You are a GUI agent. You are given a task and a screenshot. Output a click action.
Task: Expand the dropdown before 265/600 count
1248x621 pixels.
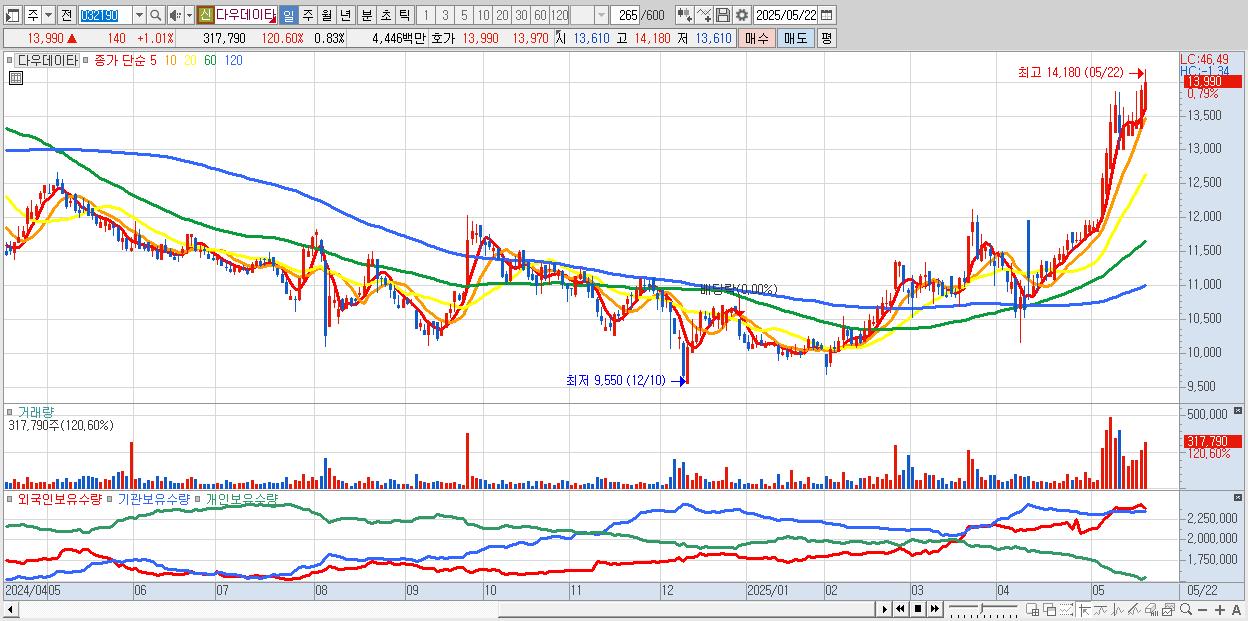pos(600,15)
